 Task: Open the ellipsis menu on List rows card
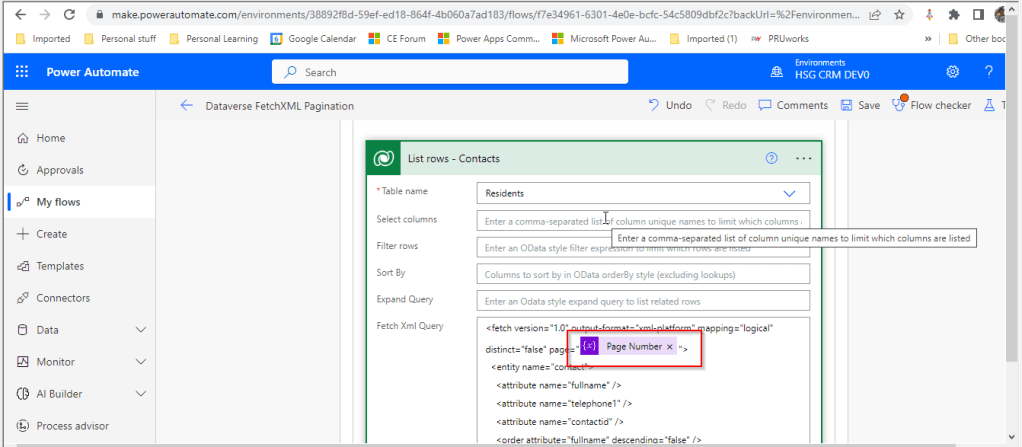tap(803, 158)
